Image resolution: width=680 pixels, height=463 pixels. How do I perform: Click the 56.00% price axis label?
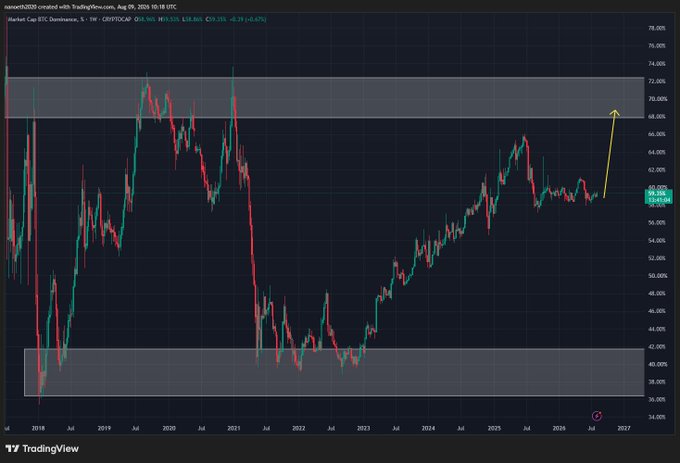657,222
